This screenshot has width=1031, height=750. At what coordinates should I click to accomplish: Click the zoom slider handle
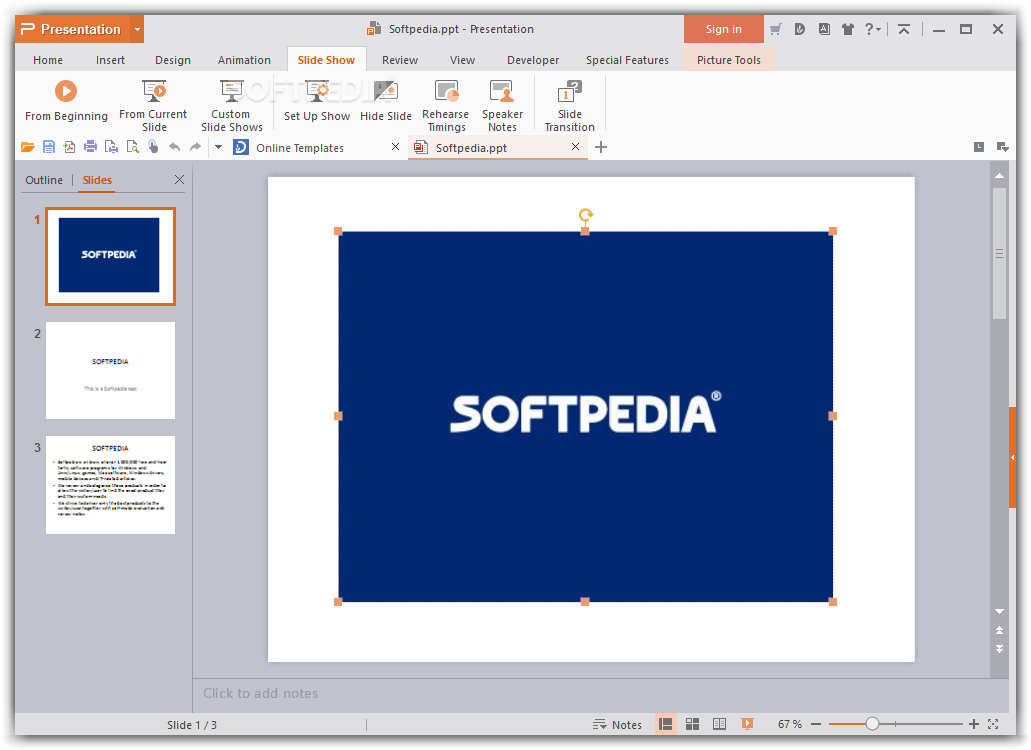coord(872,724)
